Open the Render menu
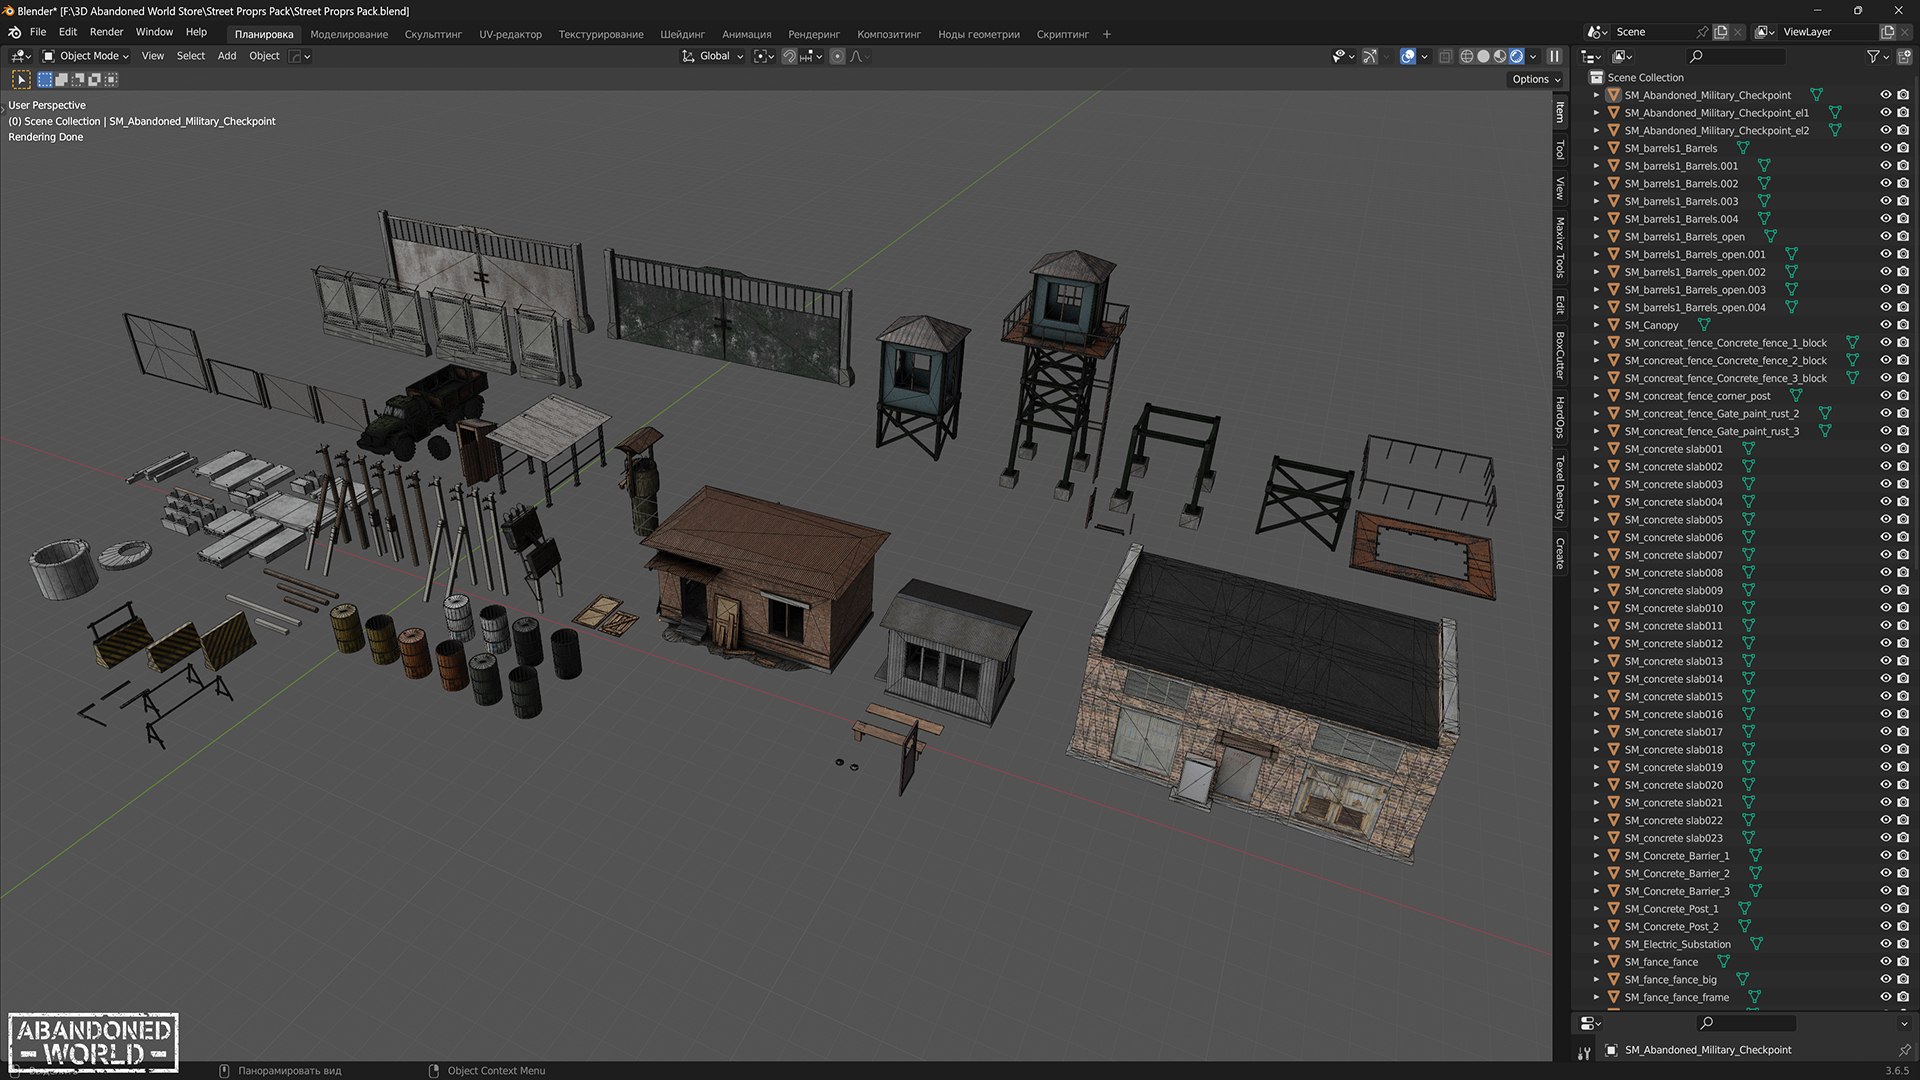The width and height of the screenshot is (1920, 1080). (x=106, y=32)
